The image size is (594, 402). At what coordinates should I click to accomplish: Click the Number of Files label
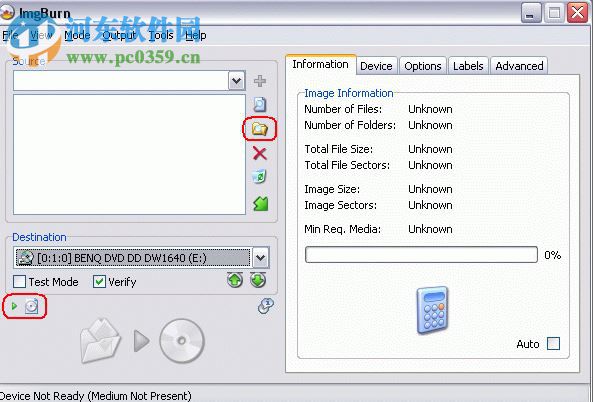343,109
